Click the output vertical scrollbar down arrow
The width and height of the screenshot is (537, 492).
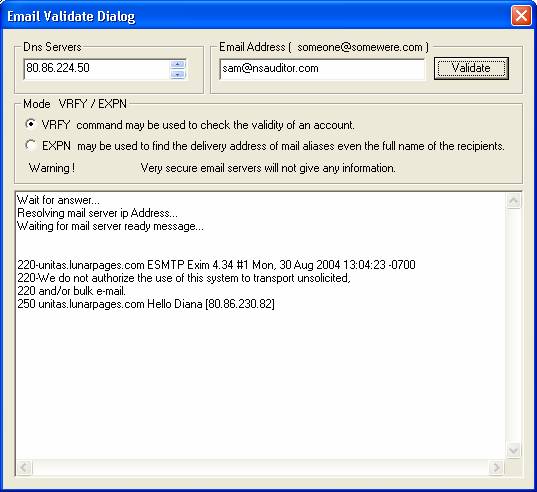513,450
